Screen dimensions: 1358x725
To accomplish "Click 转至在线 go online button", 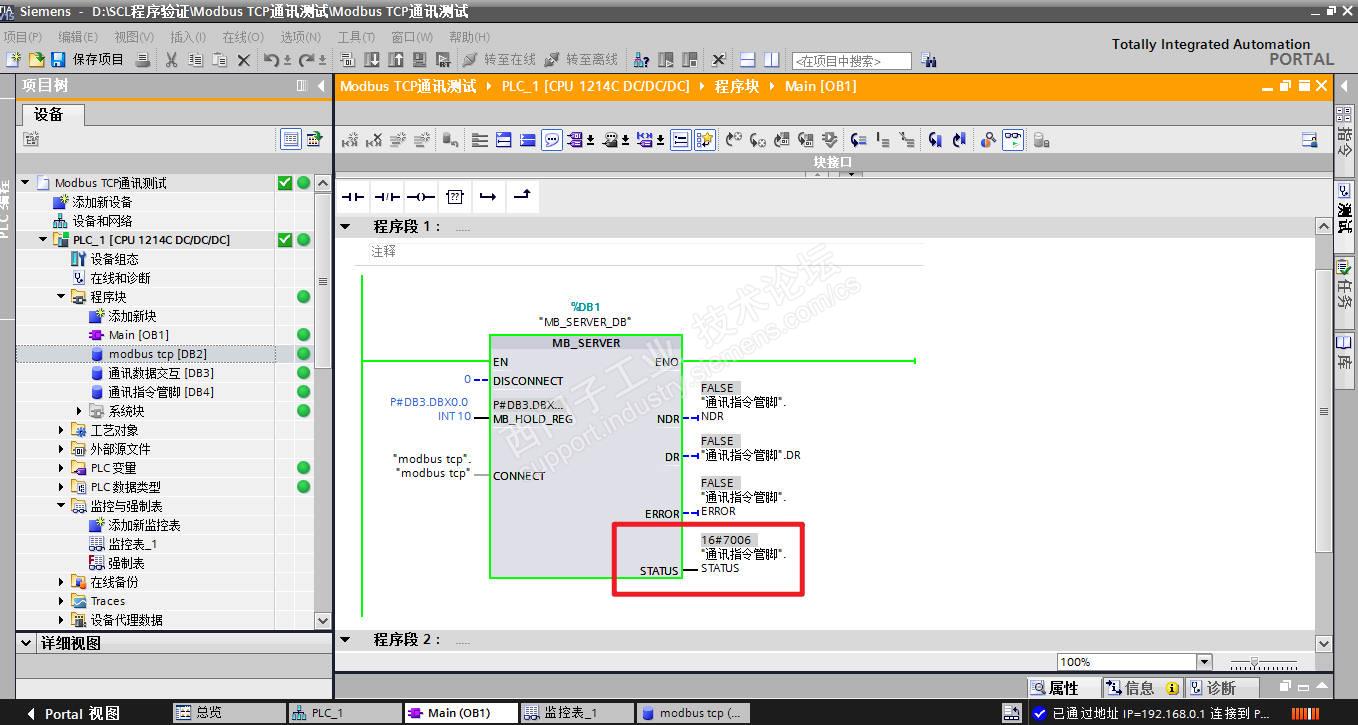I will [x=499, y=60].
